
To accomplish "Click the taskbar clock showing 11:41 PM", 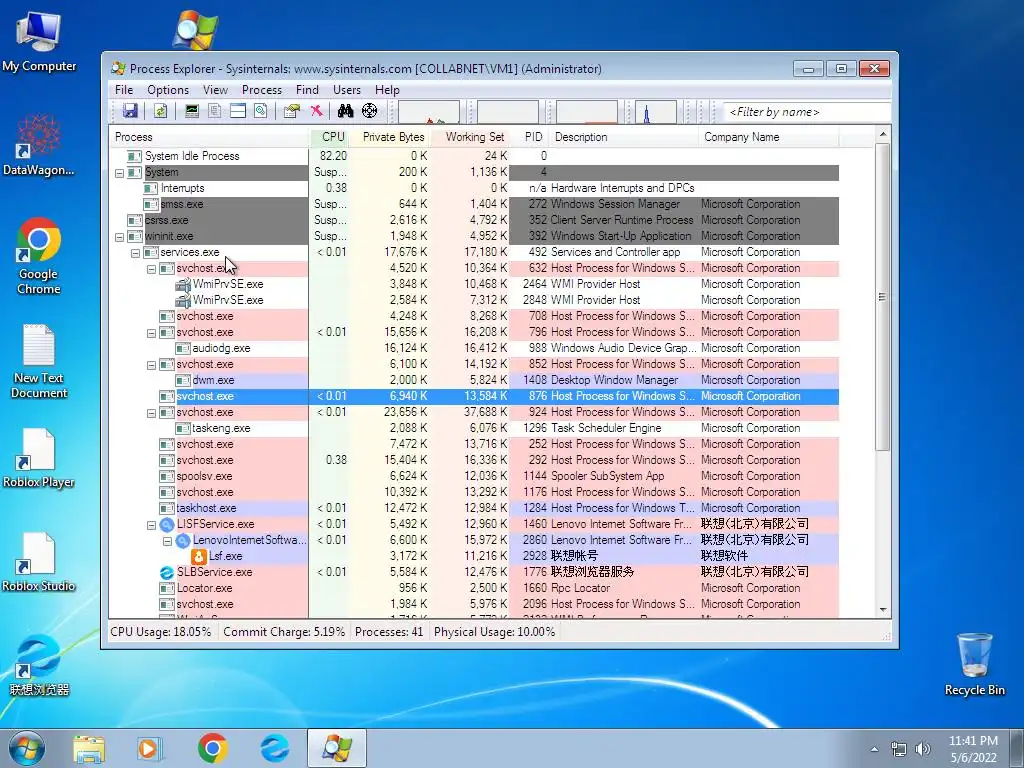I will [x=973, y=749].
